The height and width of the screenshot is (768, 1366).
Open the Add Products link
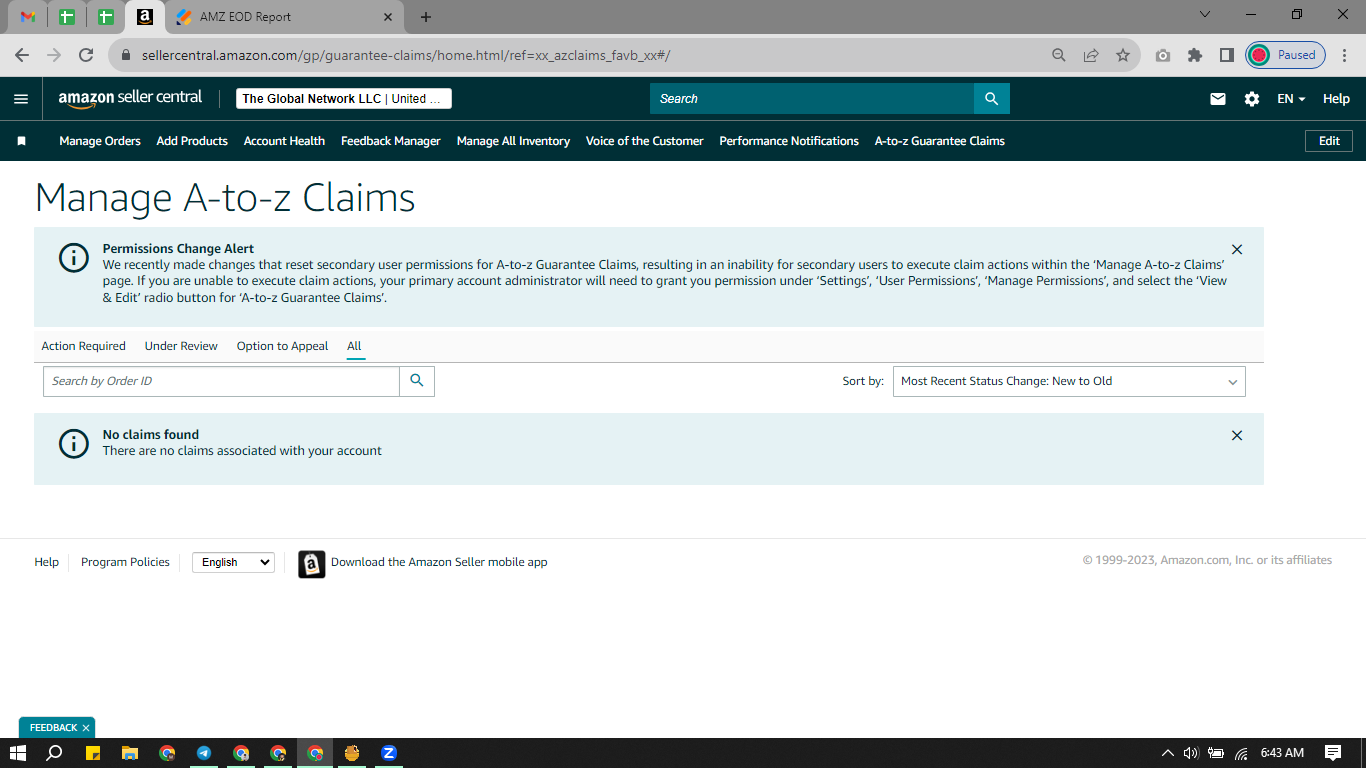coord(192,141)
